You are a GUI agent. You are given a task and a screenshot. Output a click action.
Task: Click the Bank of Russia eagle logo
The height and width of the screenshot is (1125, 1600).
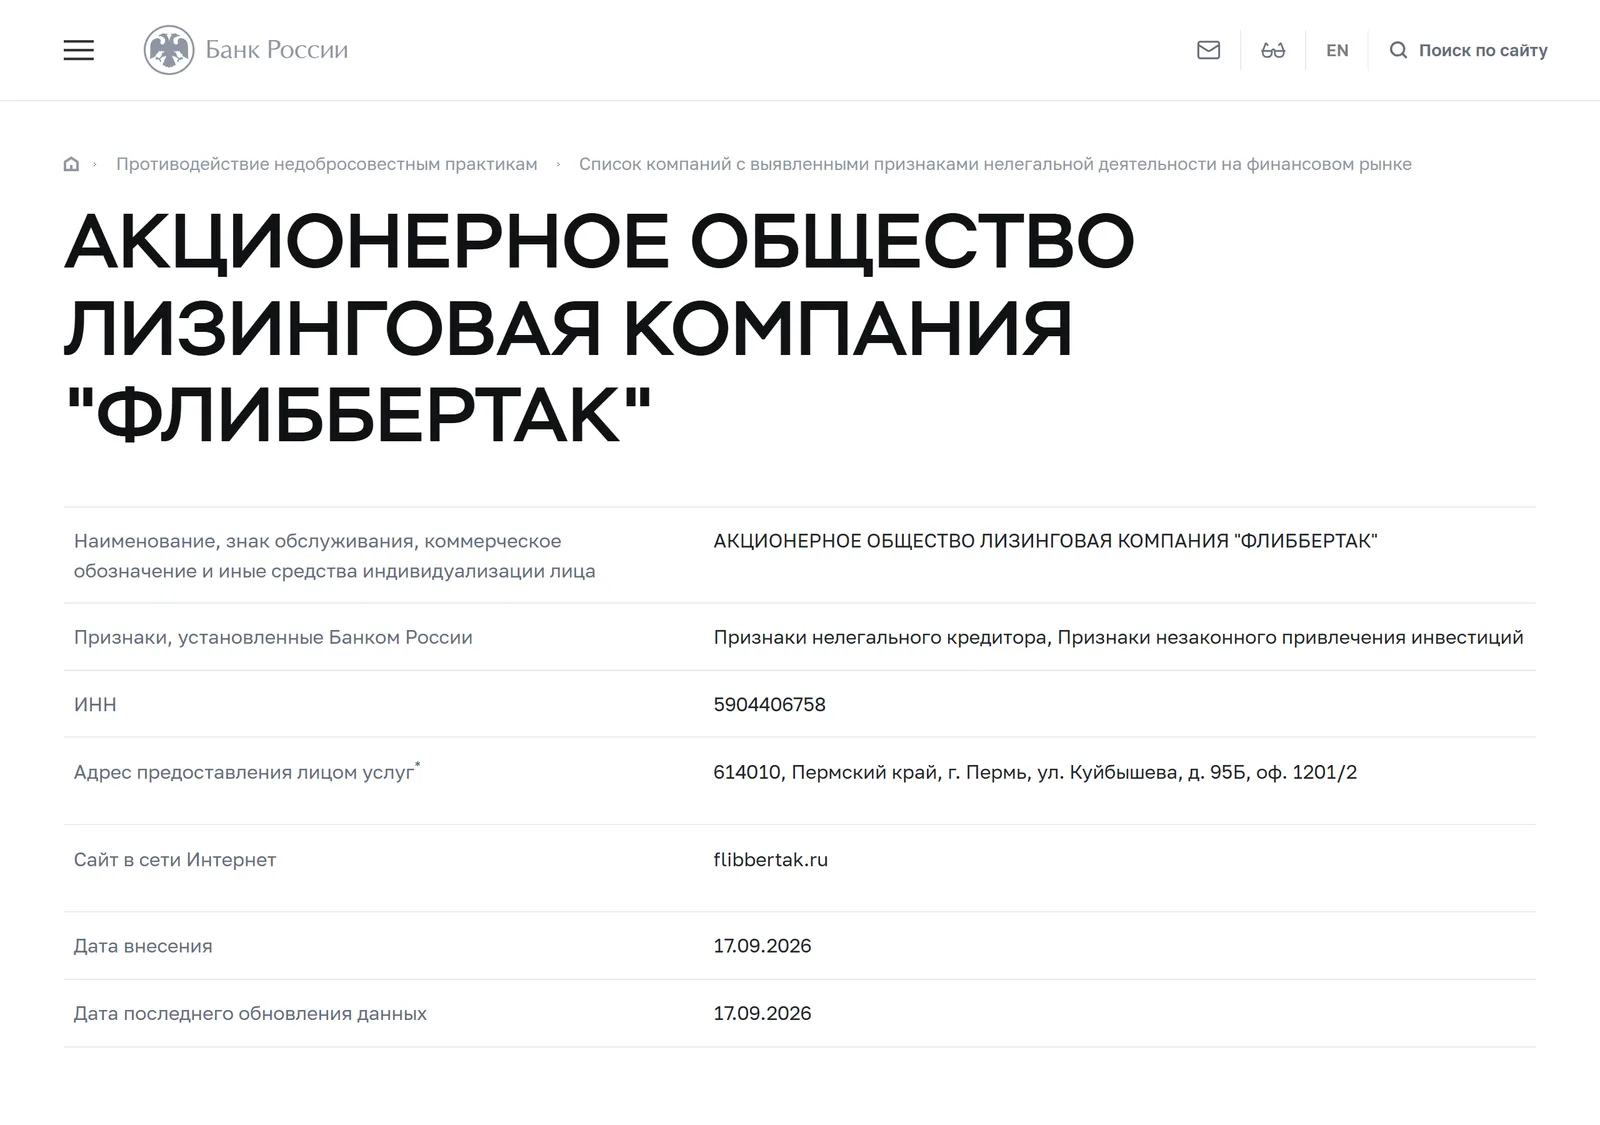169,50
